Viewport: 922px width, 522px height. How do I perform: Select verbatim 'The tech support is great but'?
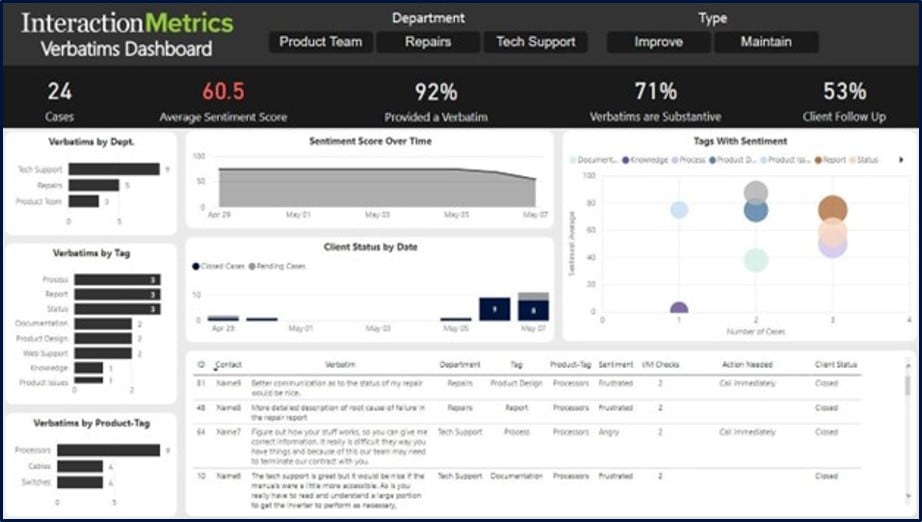point(338,490)
